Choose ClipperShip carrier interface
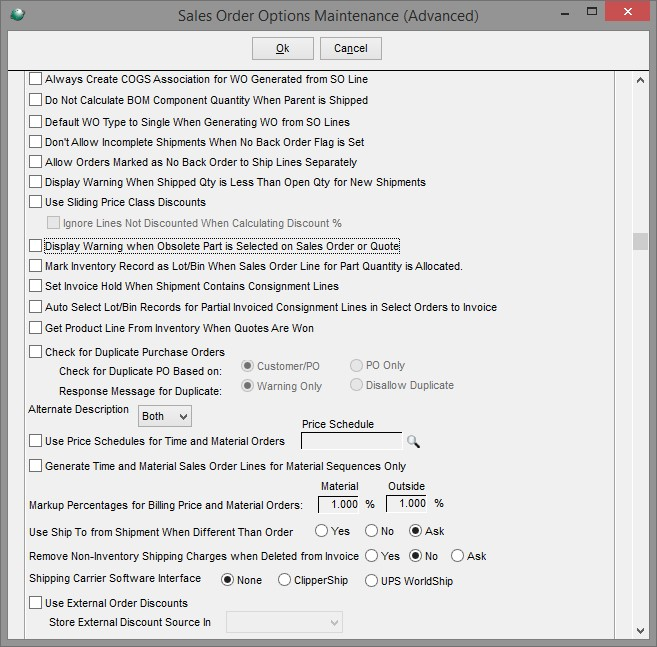The image size is (657, 647). point(285,580)
